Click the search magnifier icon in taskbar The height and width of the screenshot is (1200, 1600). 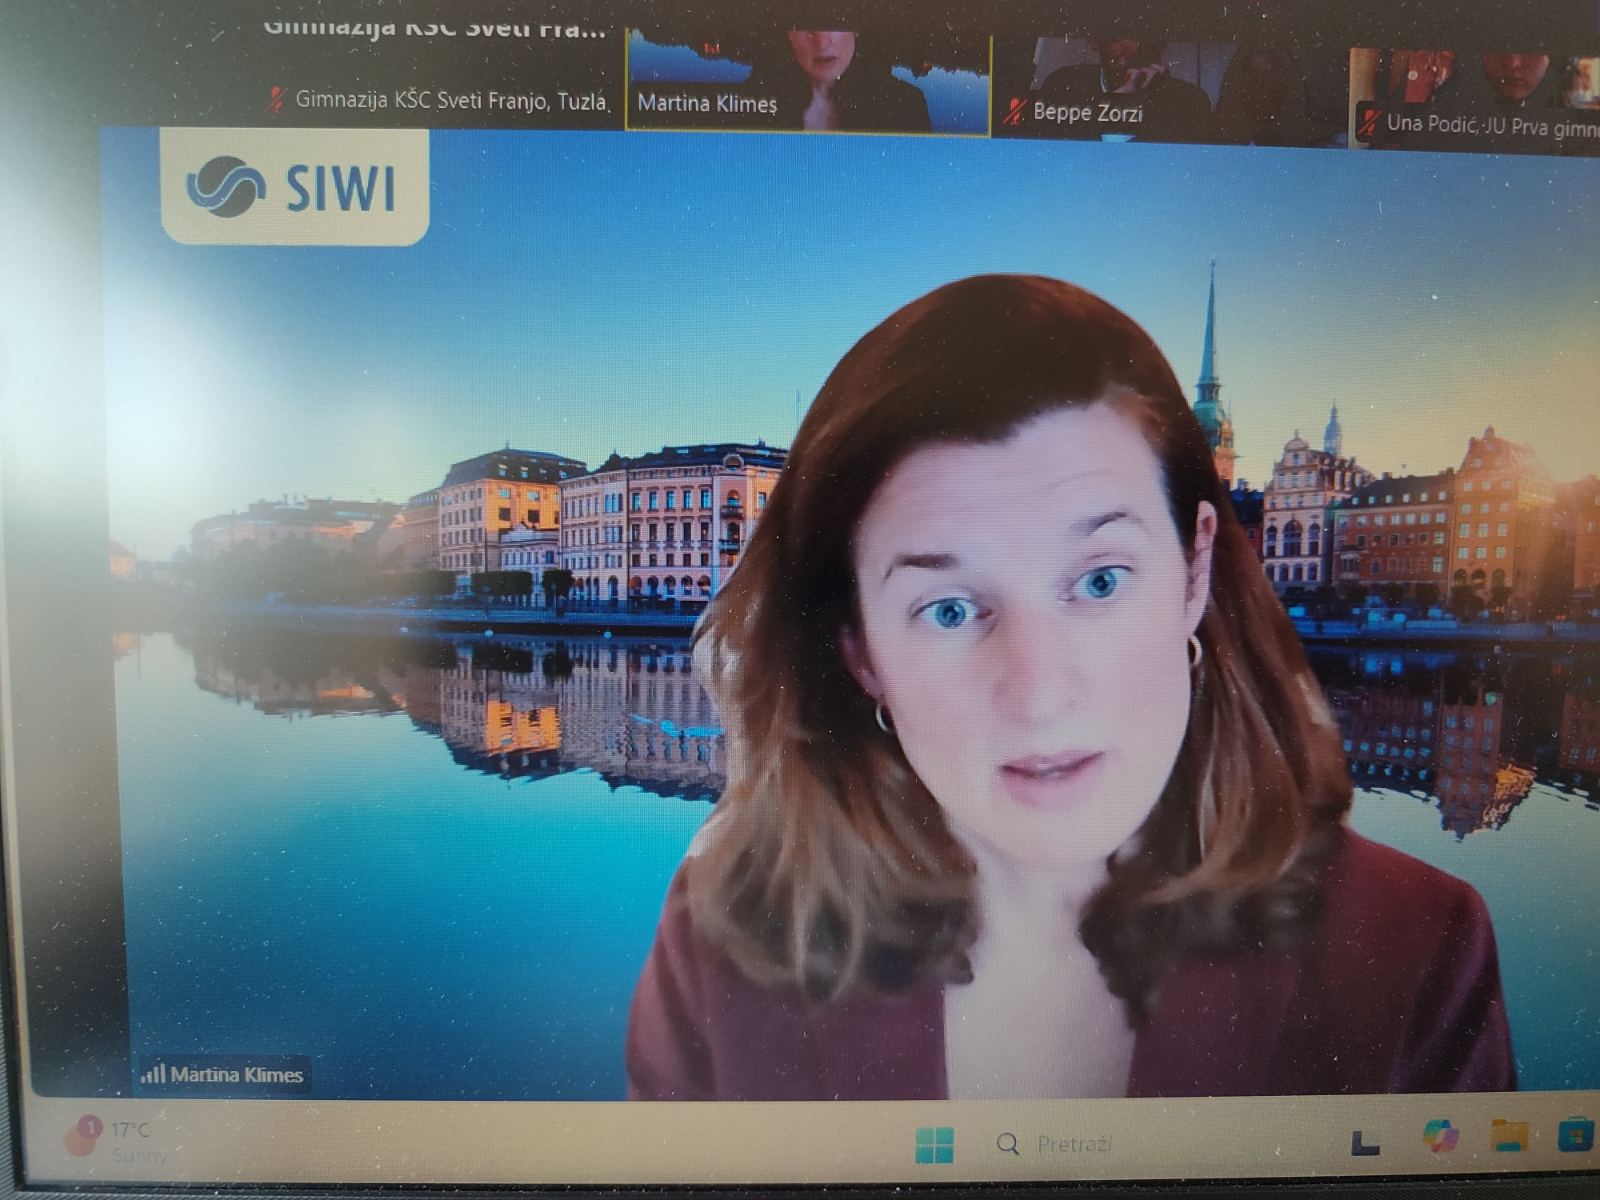coord(1008,1144)
